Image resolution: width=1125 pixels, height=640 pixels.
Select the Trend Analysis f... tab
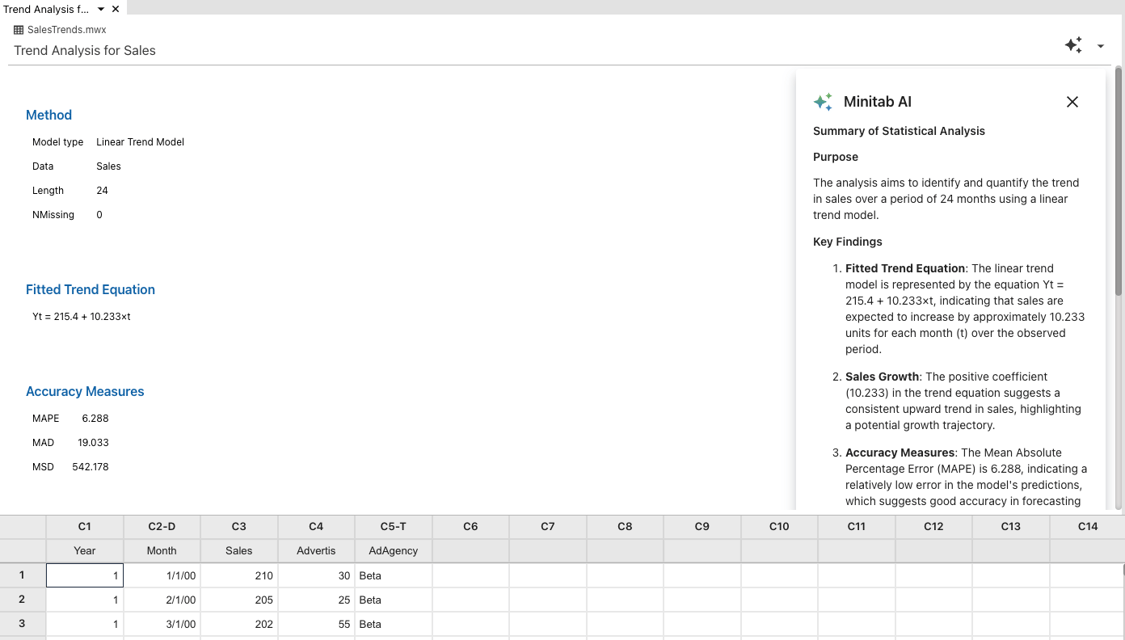click(x=50, y=8)
